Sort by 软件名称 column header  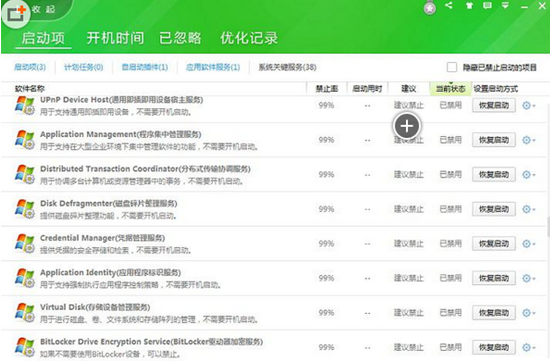(x=30, y=88)
